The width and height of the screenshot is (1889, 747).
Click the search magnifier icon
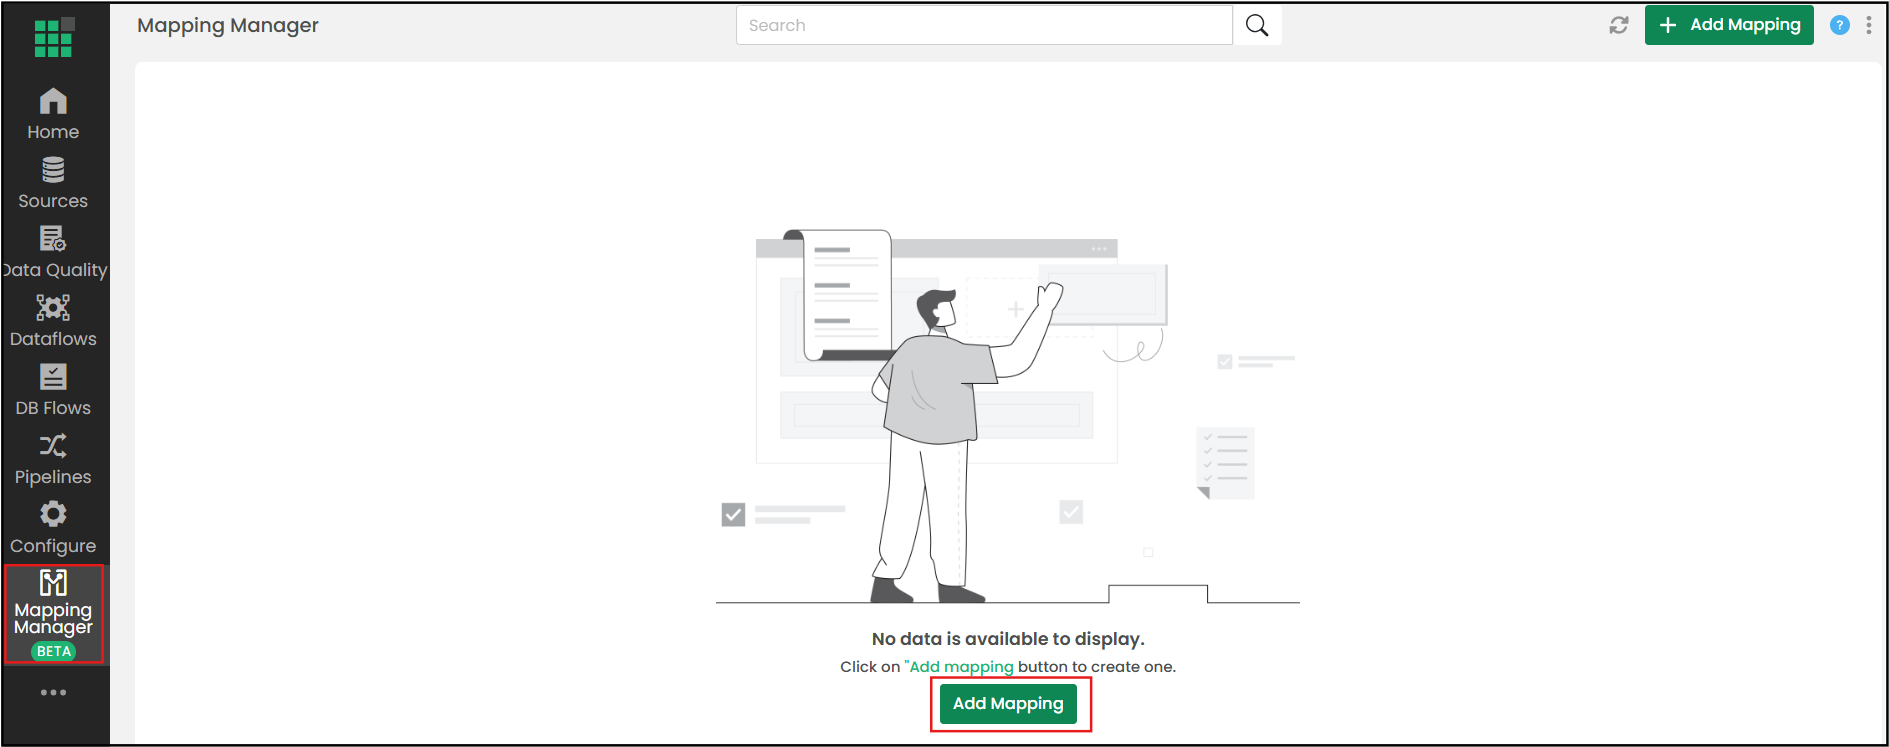(x=1257, y=25)
